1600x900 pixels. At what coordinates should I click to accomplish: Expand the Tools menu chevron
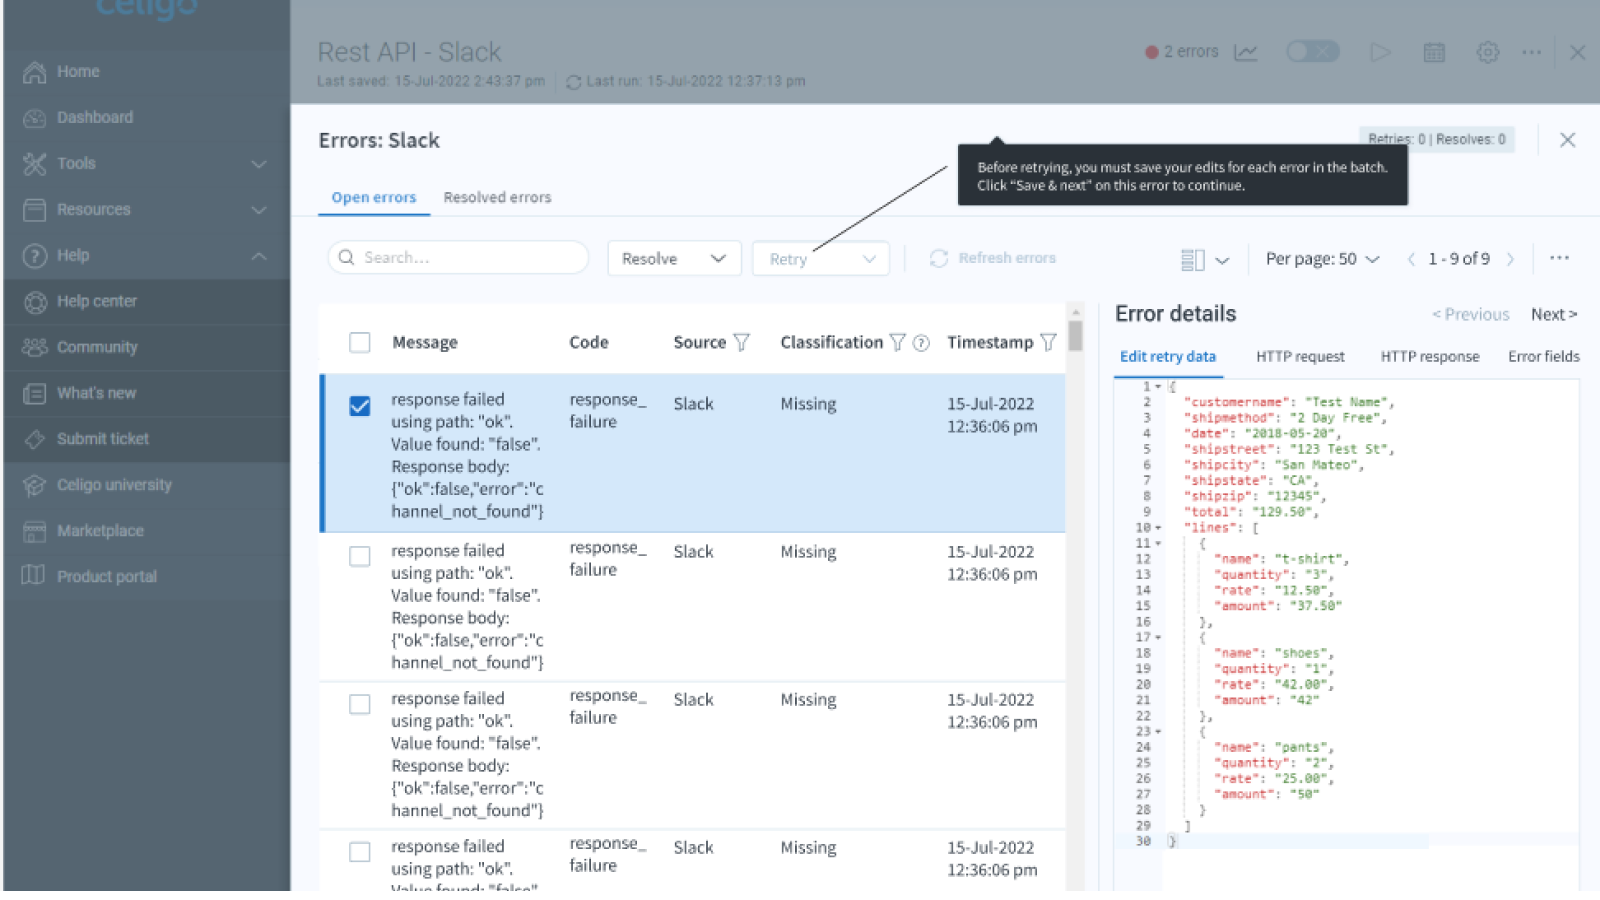(x=259, y=164)
